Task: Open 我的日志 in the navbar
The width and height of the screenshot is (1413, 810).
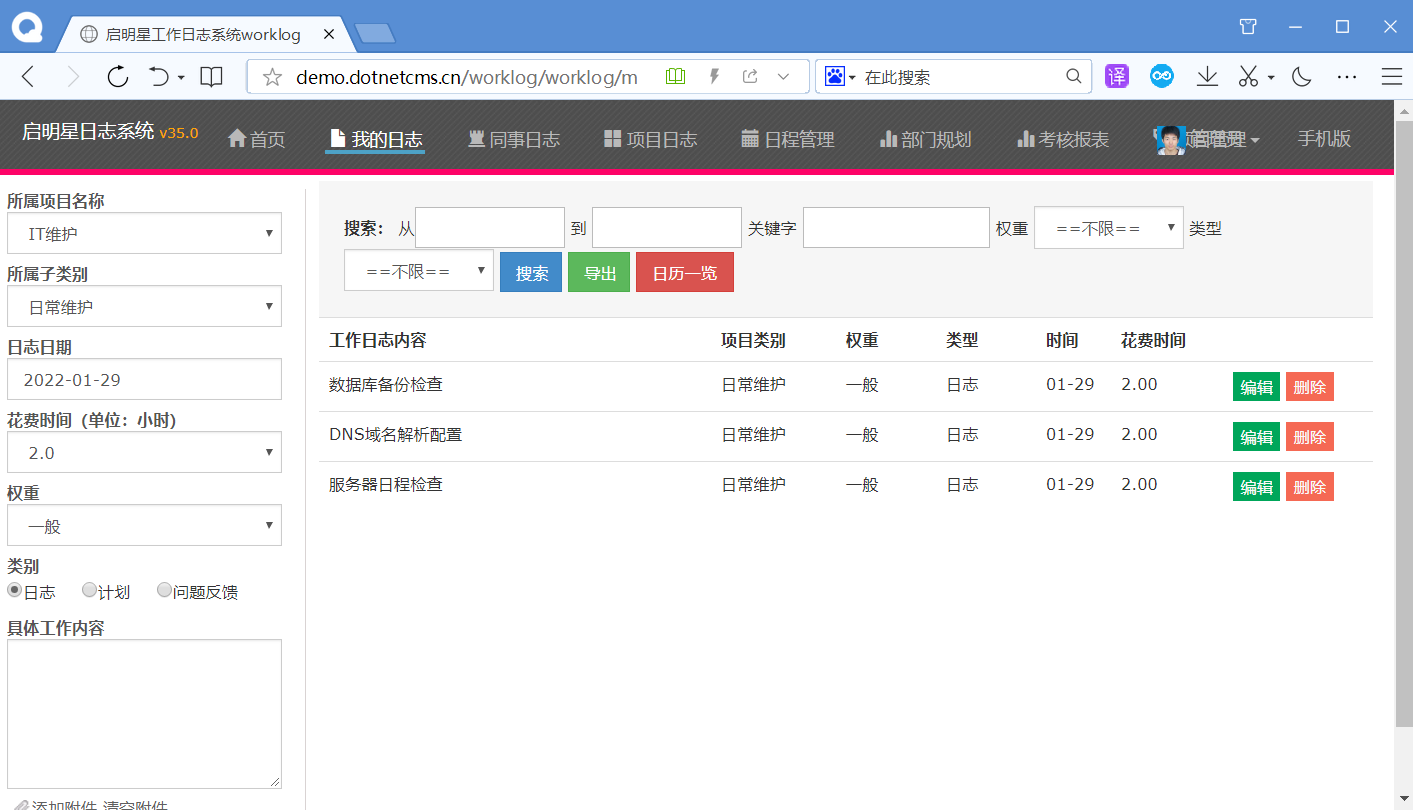Action: pos(376,140)
